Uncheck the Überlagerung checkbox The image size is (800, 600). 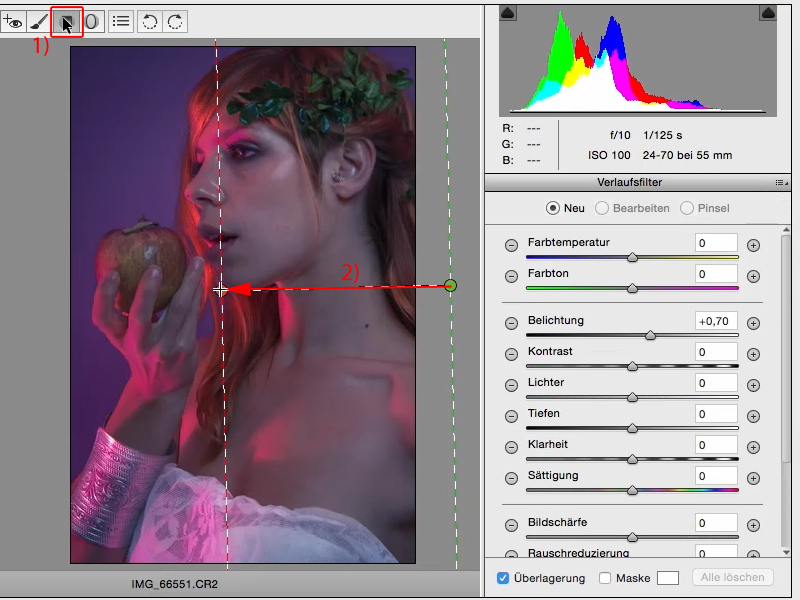click(x=503, y=578)
